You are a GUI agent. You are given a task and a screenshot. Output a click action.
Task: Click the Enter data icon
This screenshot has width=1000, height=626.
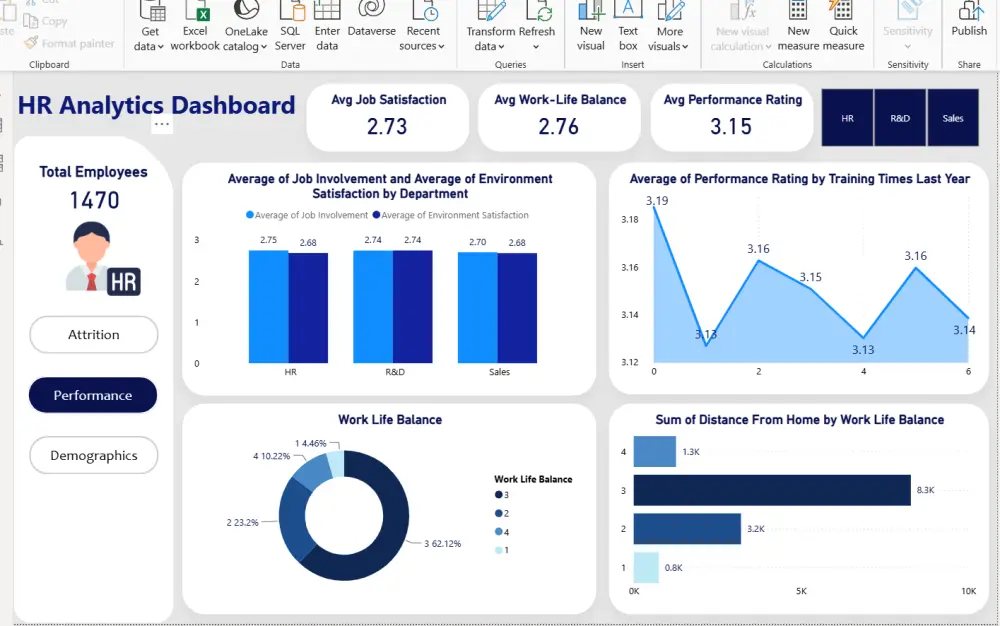coord(327,10)
